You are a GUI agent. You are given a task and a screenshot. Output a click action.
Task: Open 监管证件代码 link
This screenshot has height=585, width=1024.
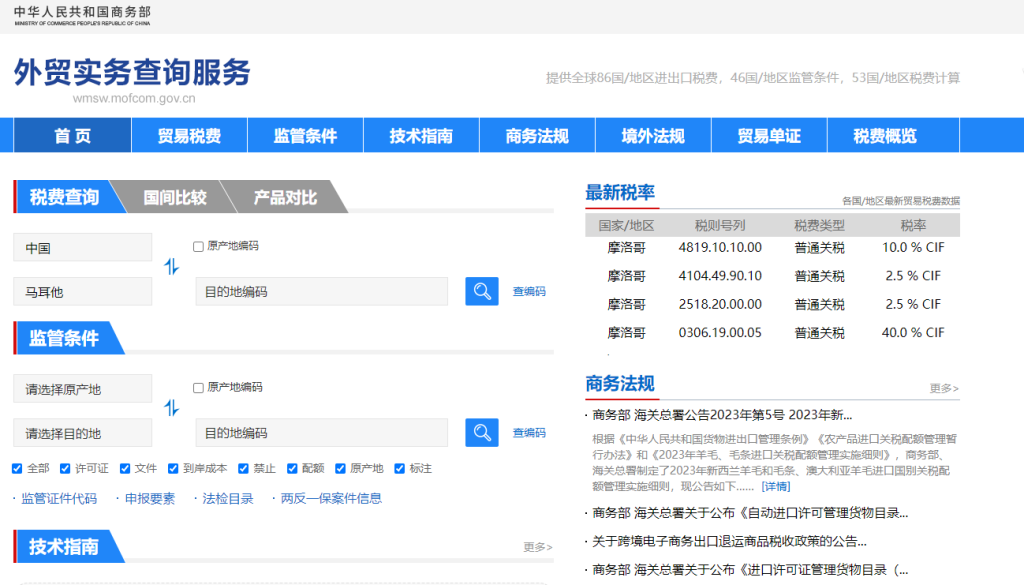tap(59, 498)
